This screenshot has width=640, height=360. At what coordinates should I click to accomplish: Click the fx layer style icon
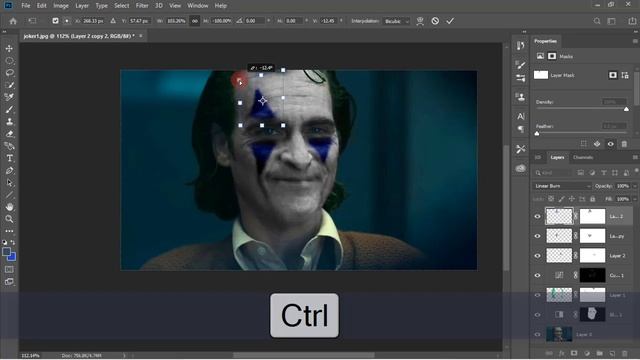coord(562,353)
